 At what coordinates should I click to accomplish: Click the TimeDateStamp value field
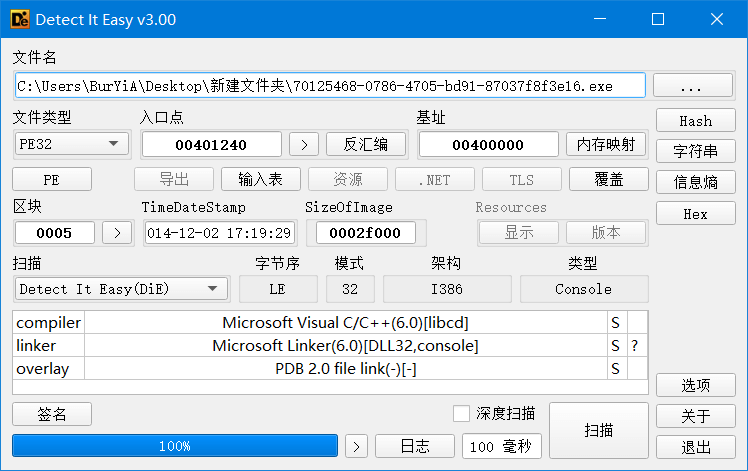coord(219,233)
